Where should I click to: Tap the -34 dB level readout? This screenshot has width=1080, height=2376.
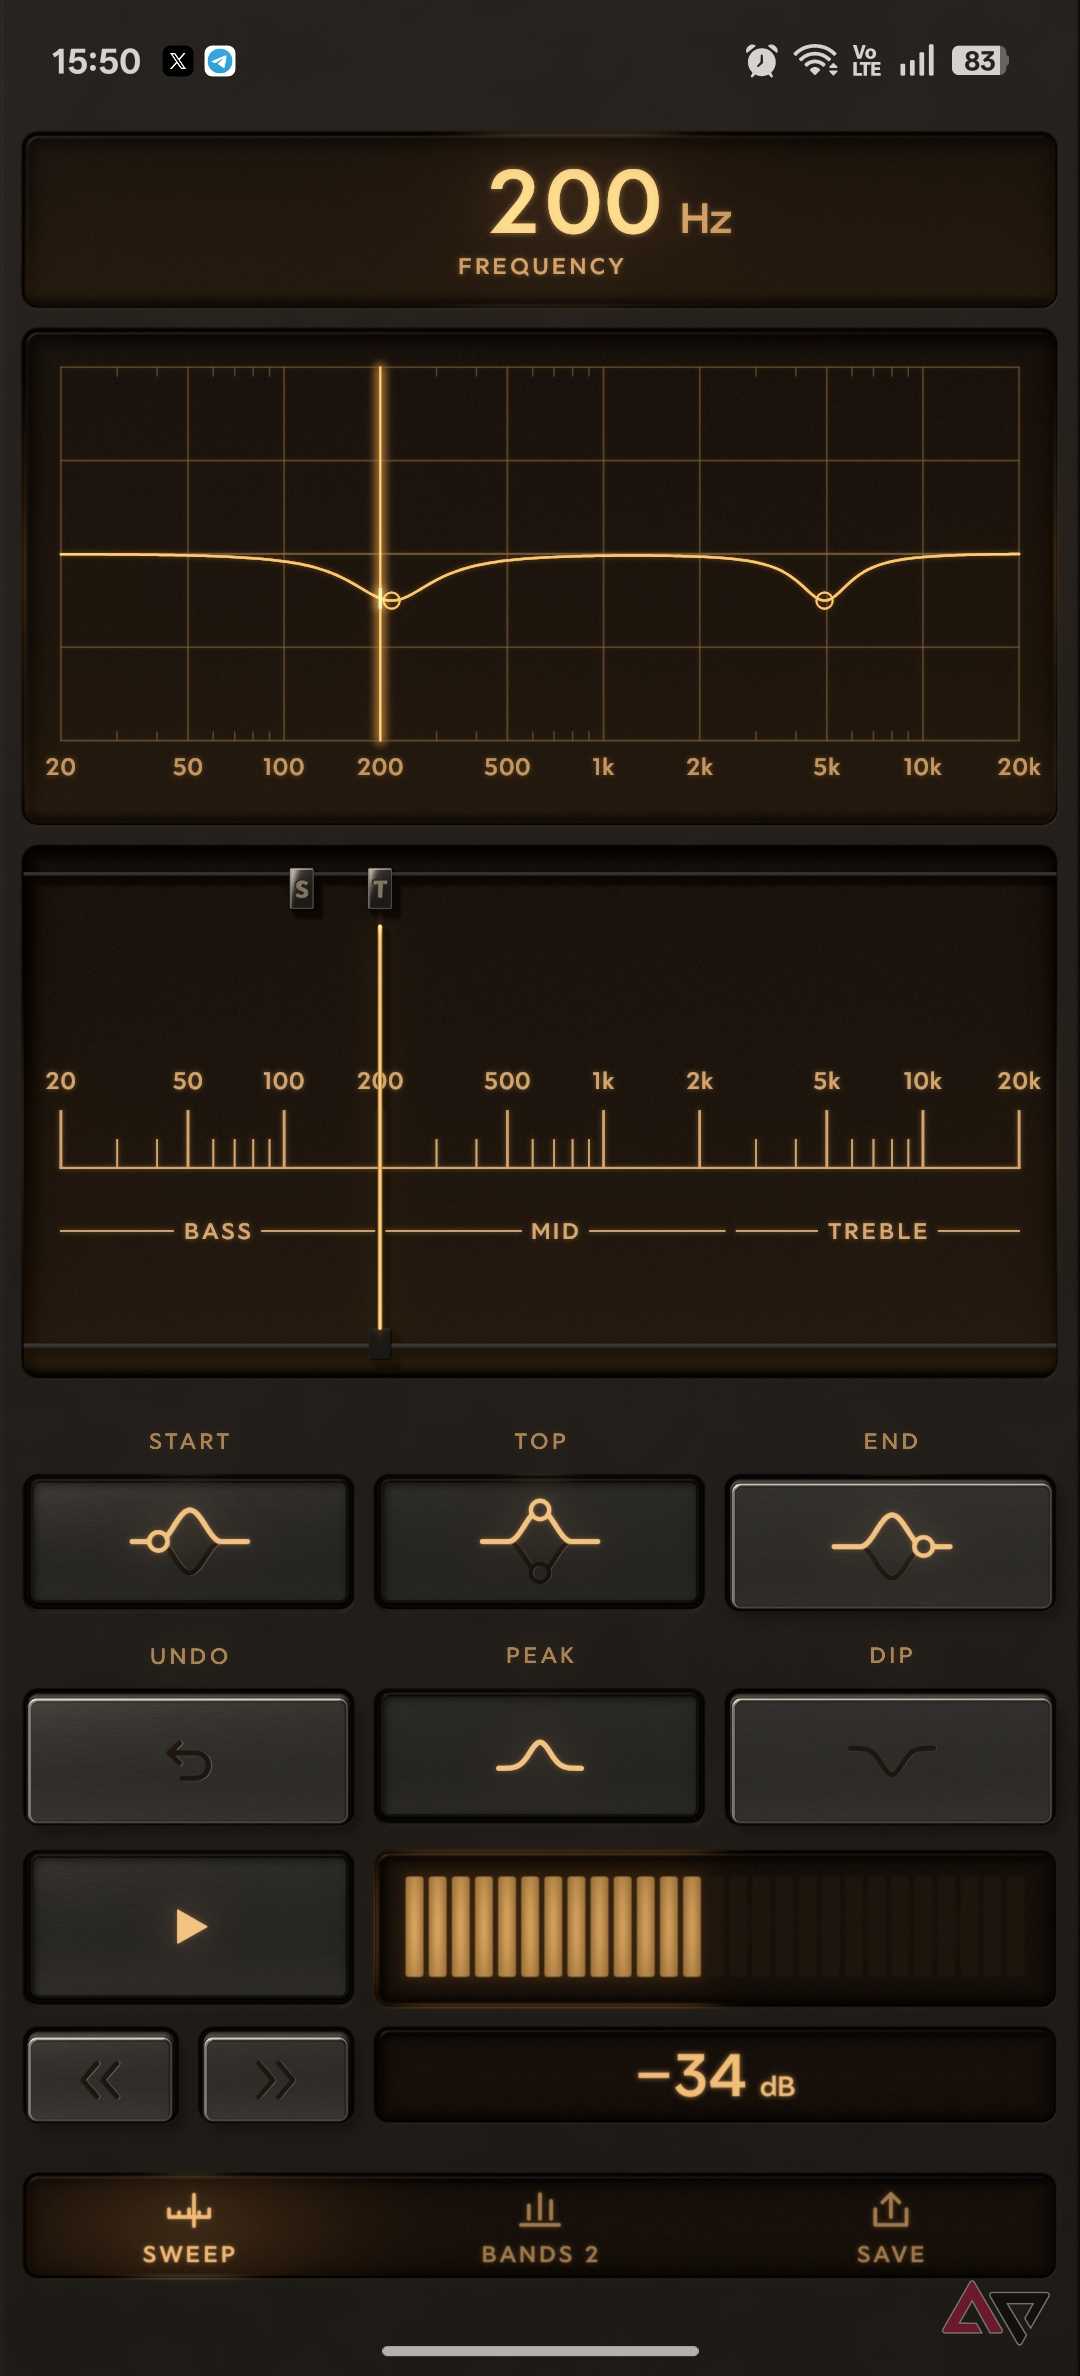(715, 2075)
